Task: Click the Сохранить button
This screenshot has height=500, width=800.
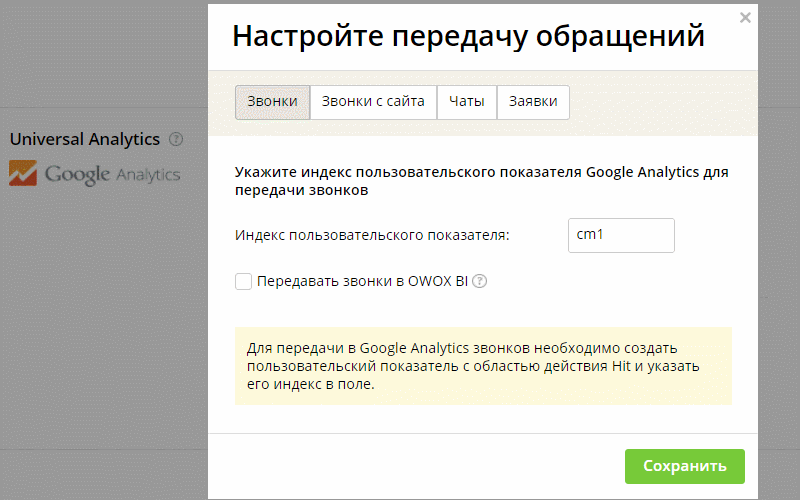Action: pos(685,466)
